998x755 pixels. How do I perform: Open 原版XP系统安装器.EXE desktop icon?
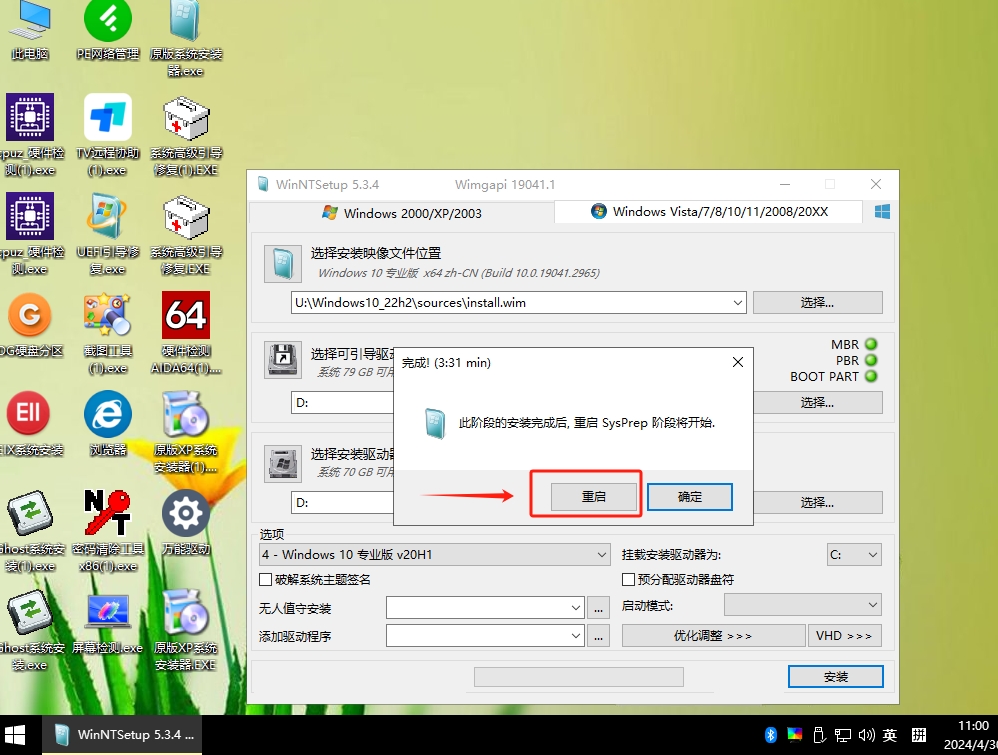click(185, 630)
